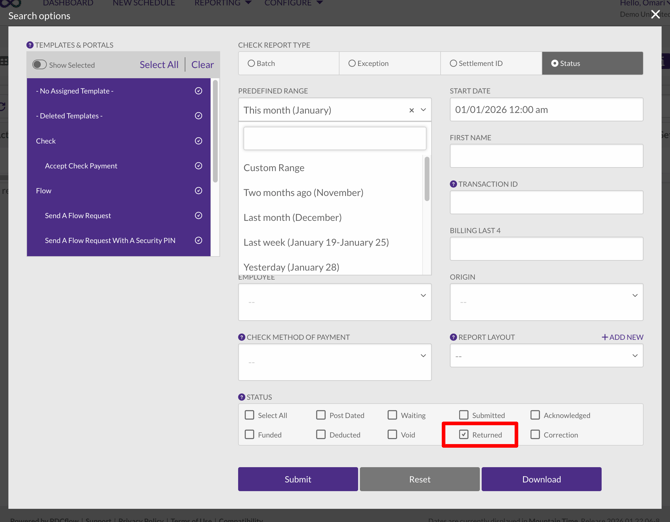Focus the predefined range search box
This screenshot has width=670, height=522.
click(335, 138)
